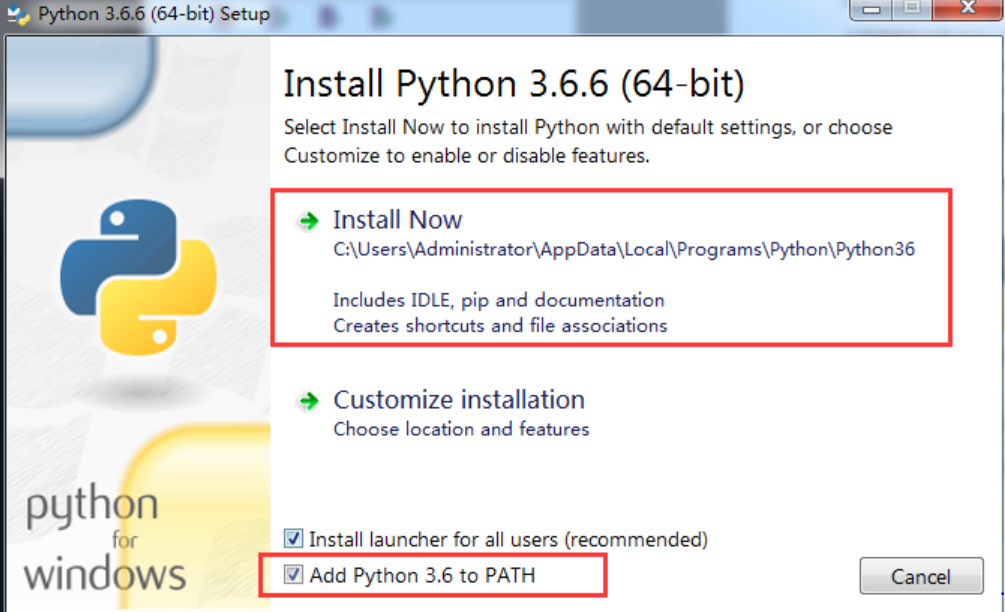The image size is (1005, 612).
Task: Select the Install Now option
Action: [x=397, y=220]
